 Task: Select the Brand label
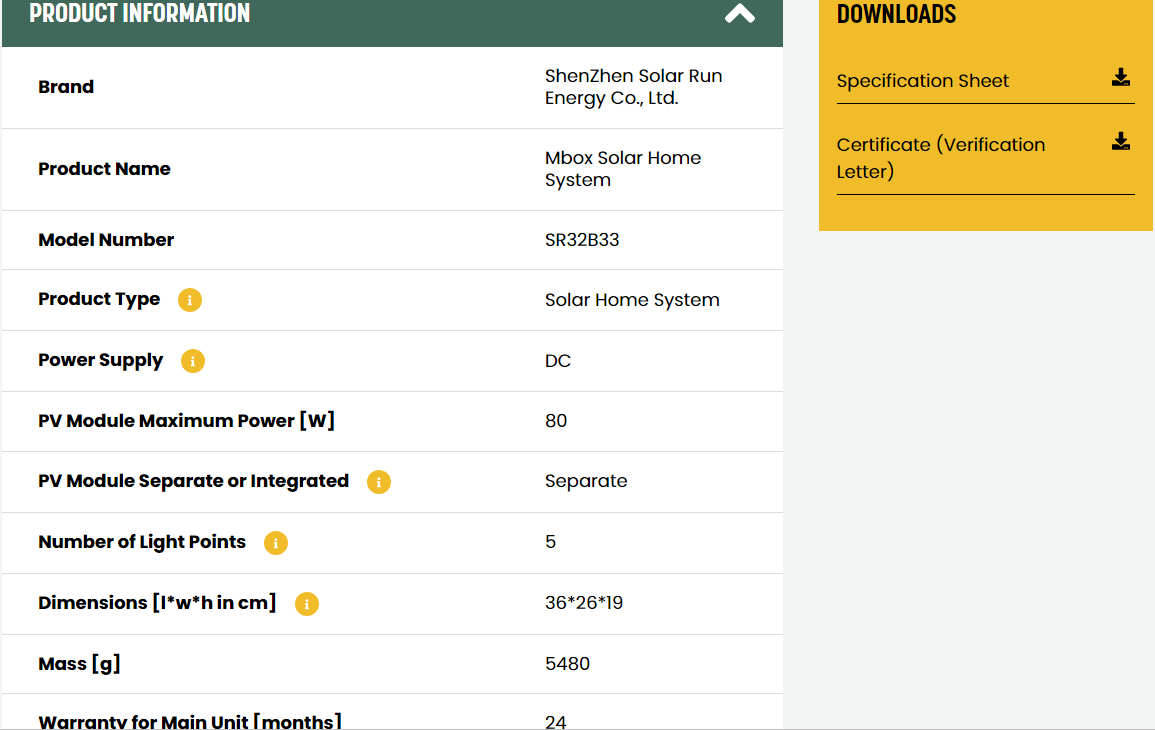(x=66, y=87)
